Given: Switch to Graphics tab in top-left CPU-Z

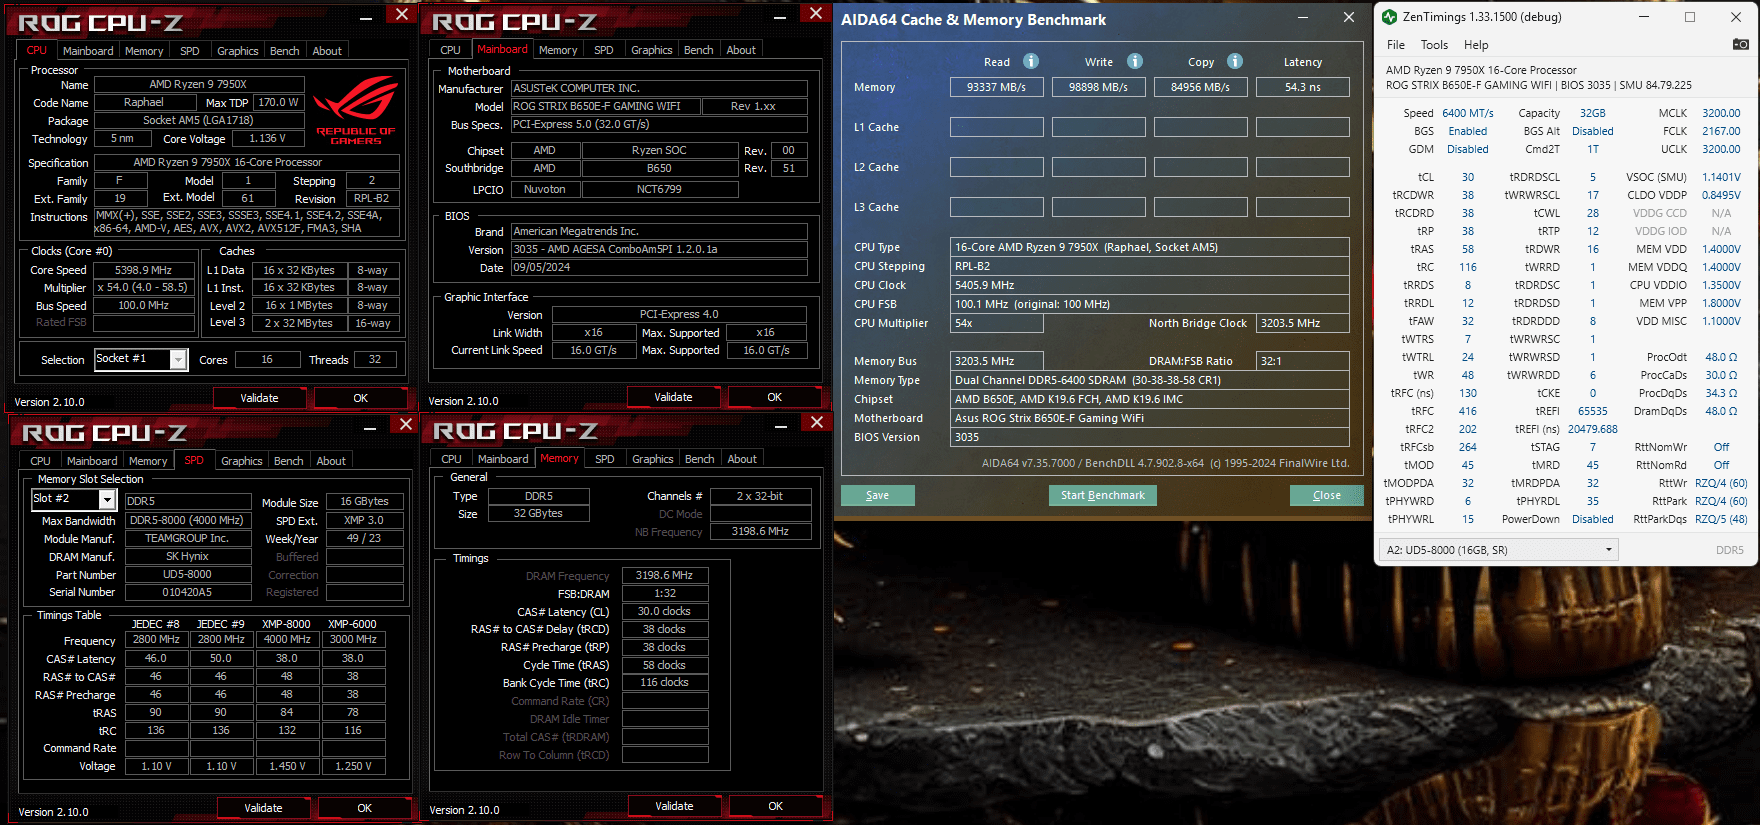Looking at the screenshot, I should point(238,51).
